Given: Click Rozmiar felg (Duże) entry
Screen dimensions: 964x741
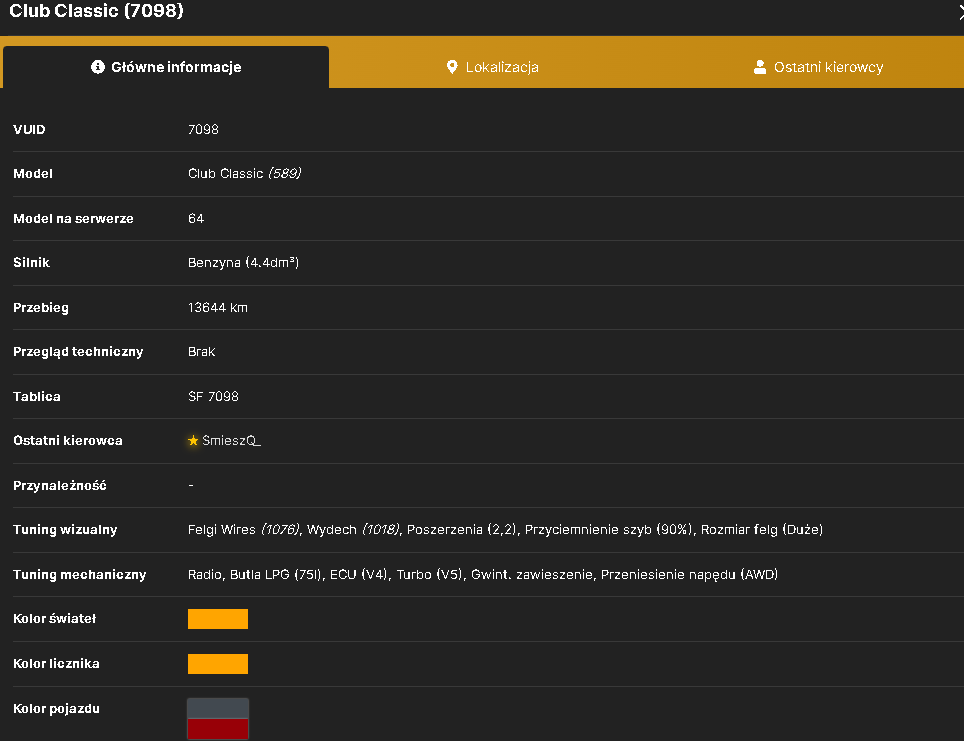Looking at the screenshot, I should 761,529.
